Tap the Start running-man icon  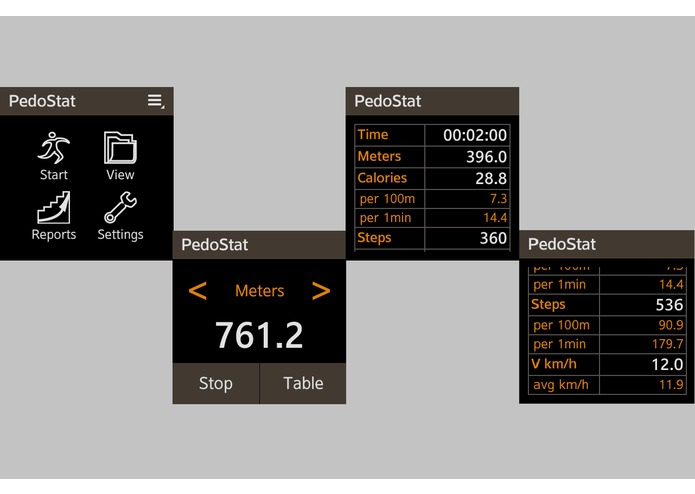click(54, 148)
